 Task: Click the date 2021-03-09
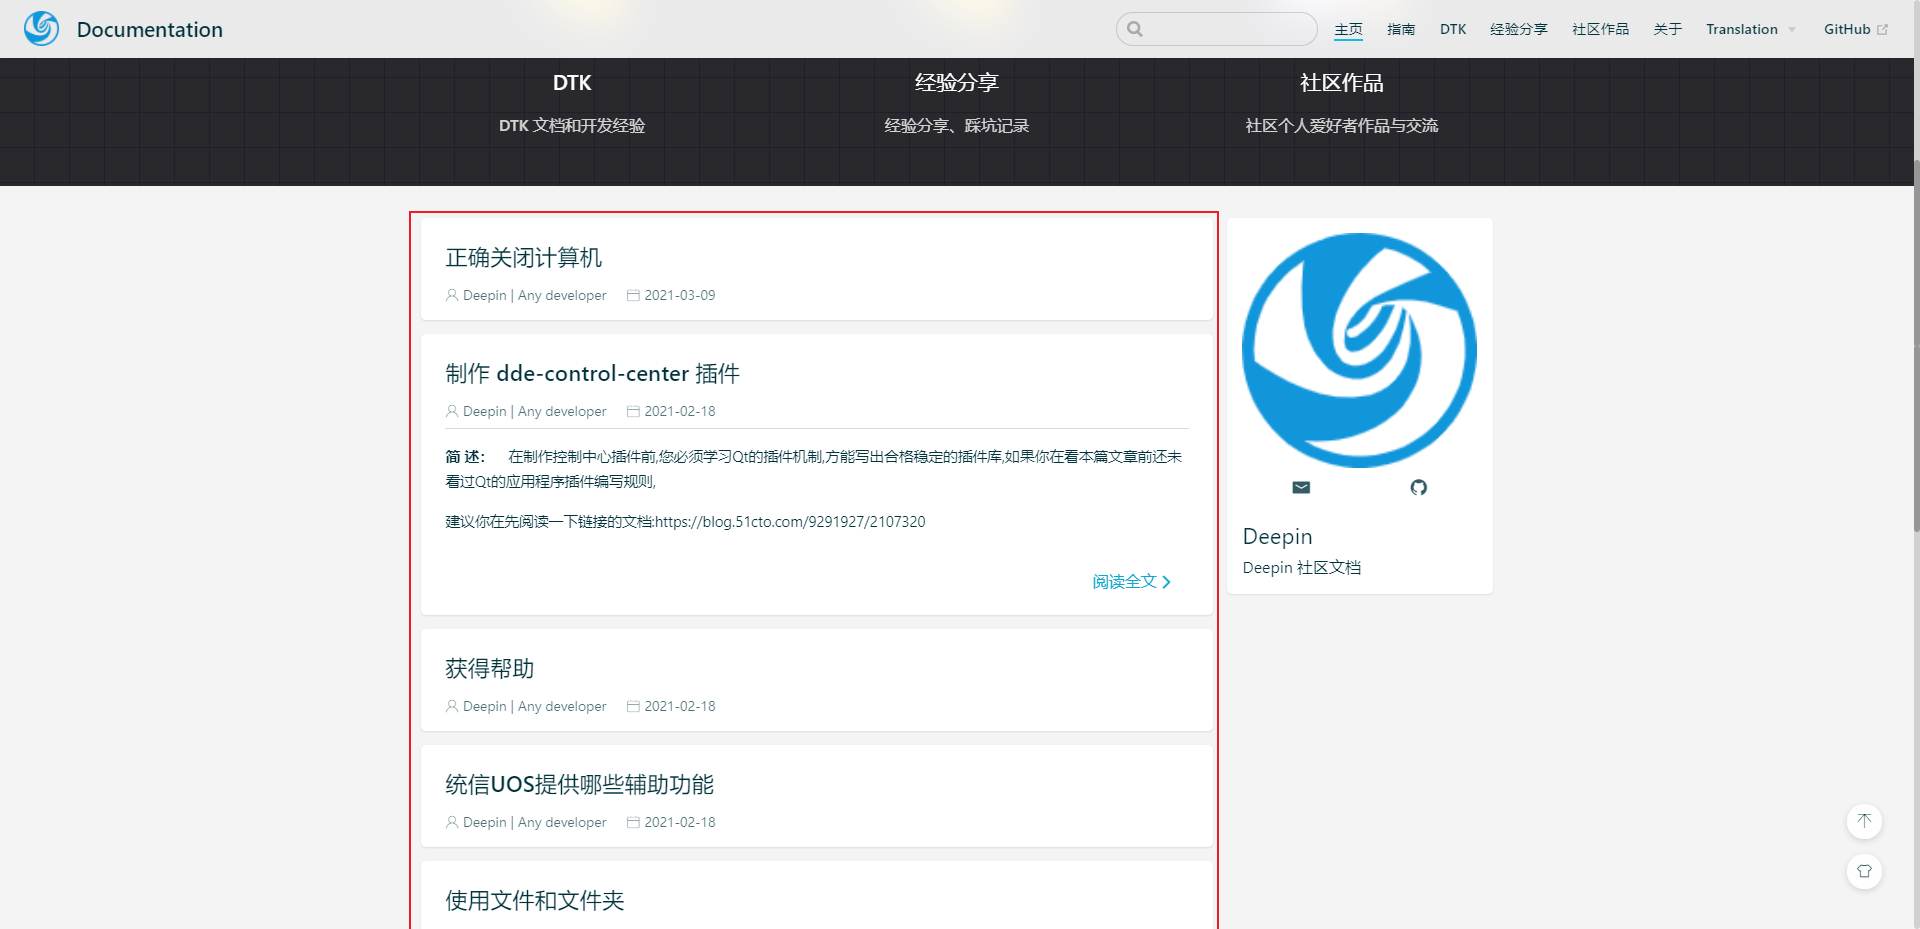(671, 295)
